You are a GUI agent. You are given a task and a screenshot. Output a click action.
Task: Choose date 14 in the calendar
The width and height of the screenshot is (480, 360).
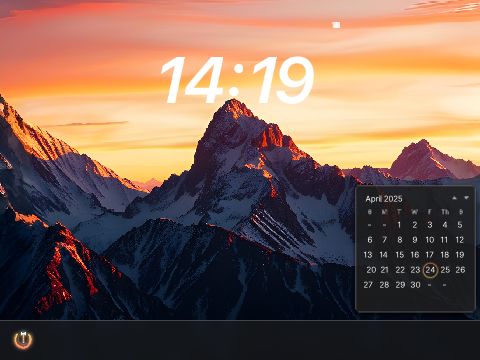click(x=384, y=255)
